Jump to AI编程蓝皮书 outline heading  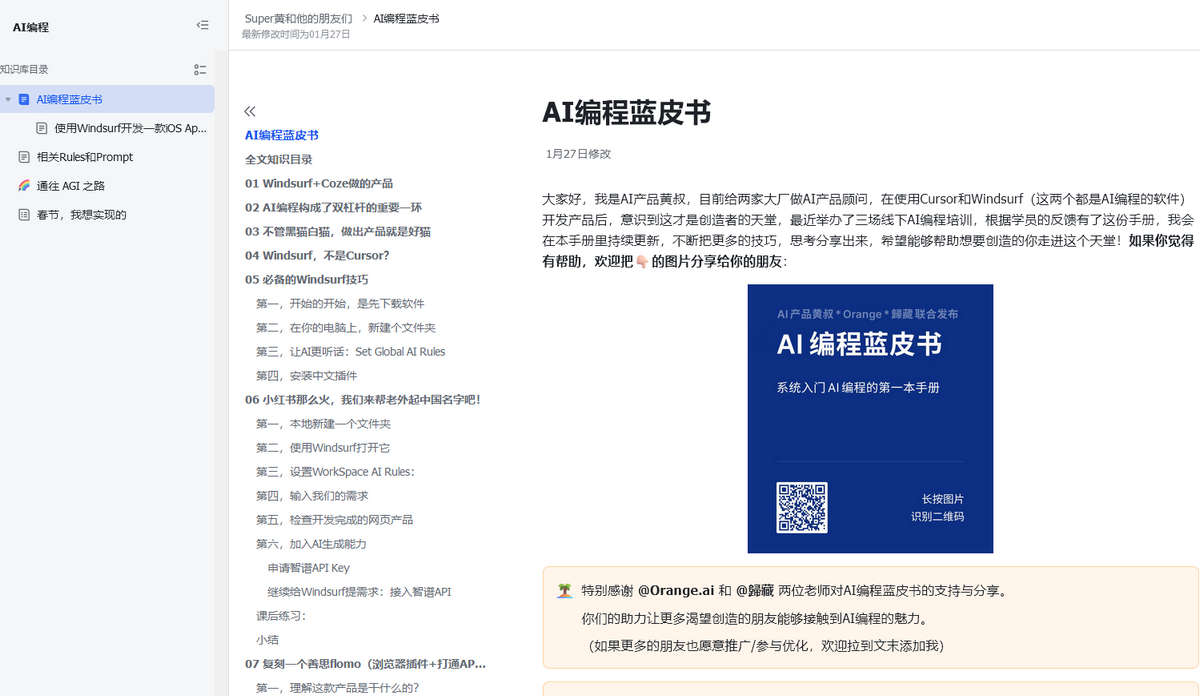282,135
